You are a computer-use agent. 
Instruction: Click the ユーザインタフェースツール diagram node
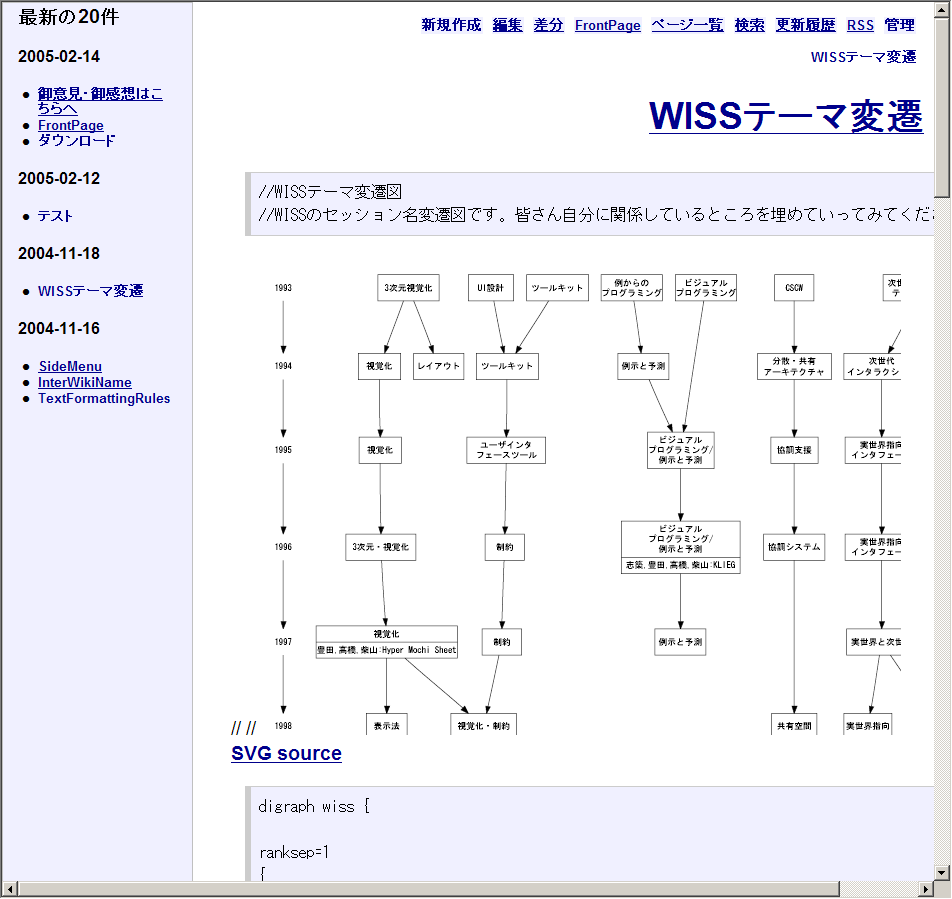point(506,450)
